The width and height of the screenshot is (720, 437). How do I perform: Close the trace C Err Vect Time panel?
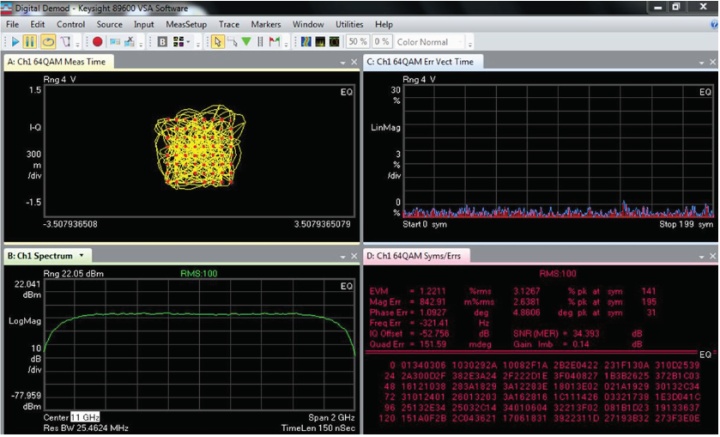[x=713, y=62]
